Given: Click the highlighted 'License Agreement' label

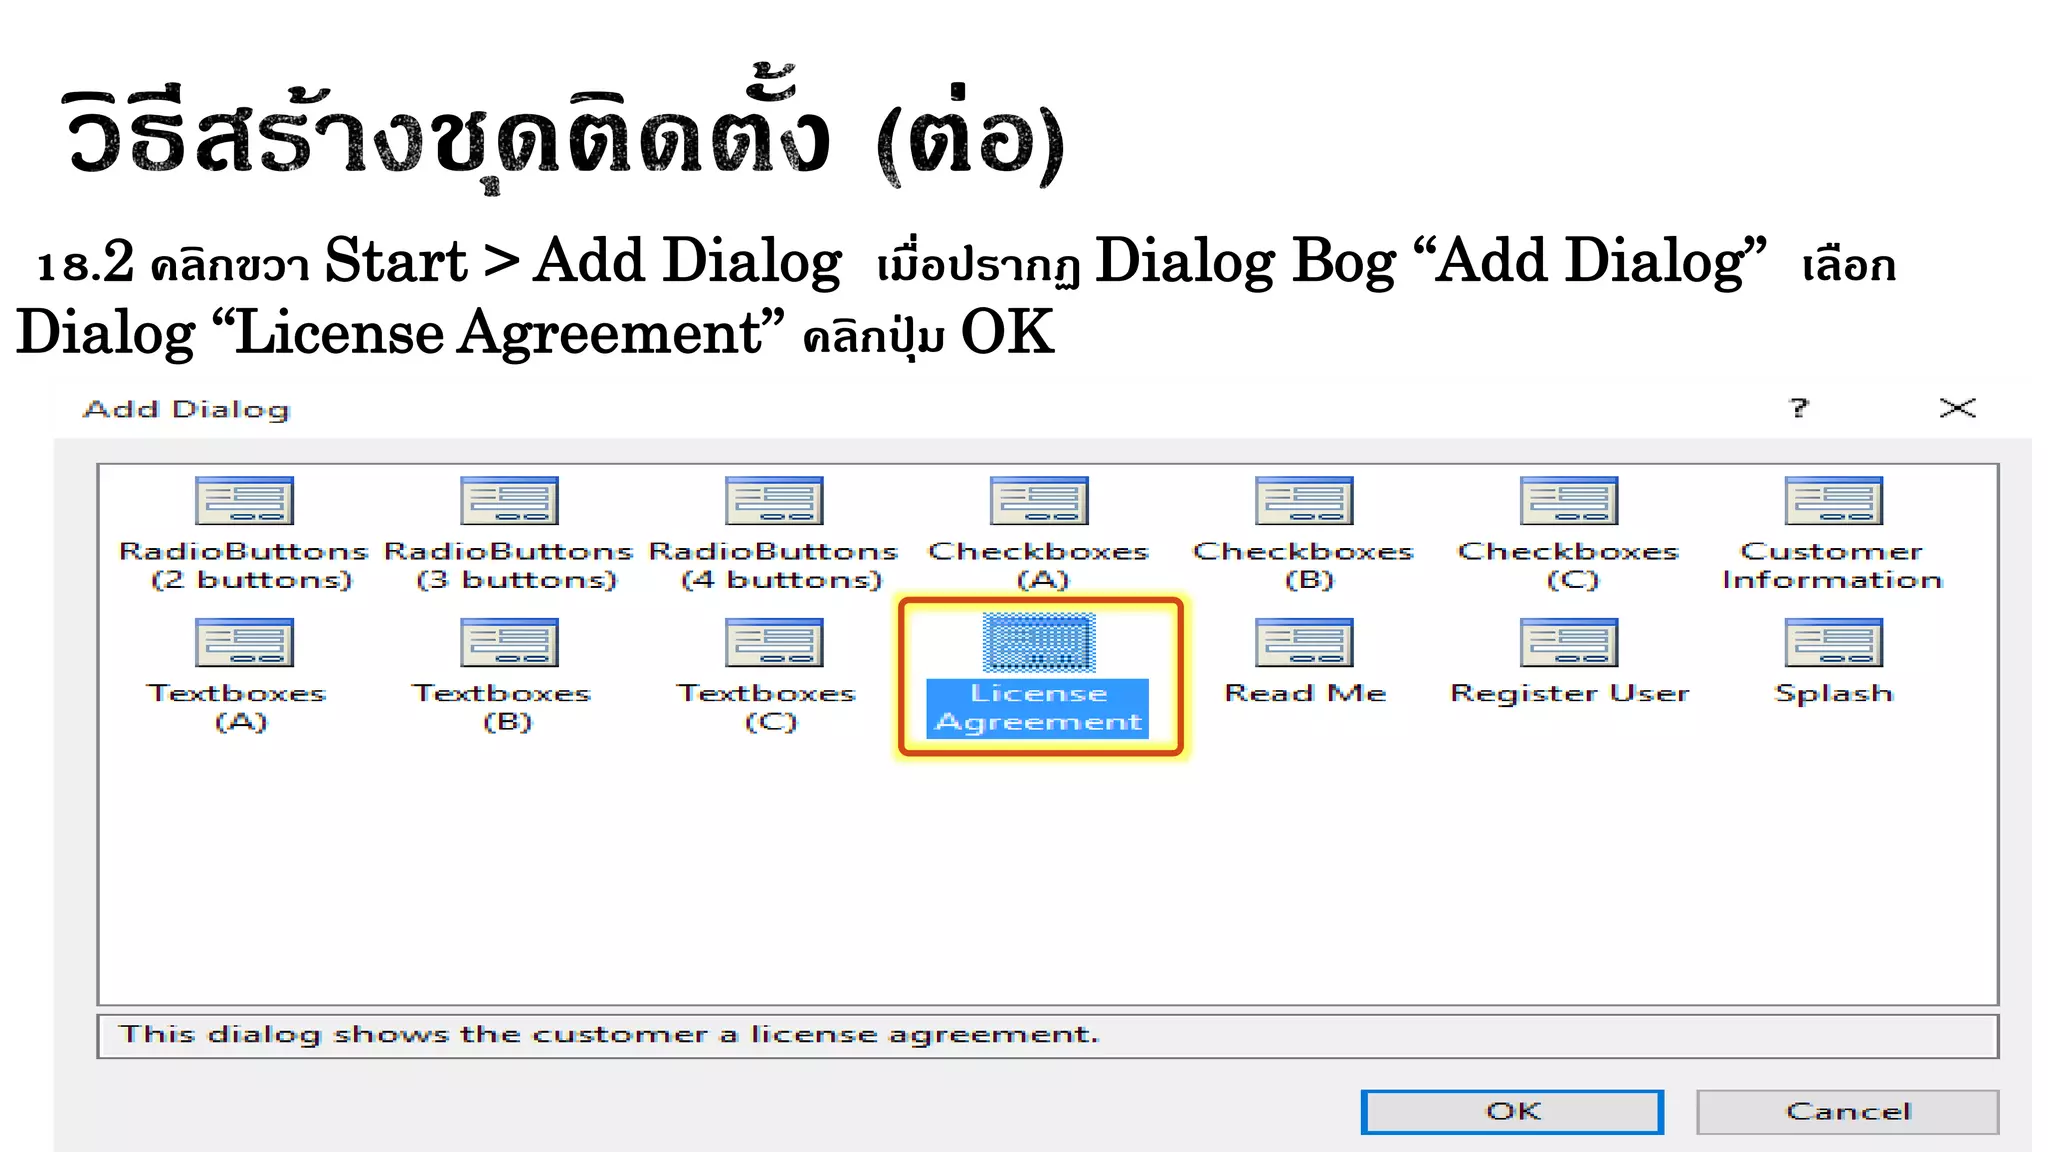Looking at the screenshot, I should tap(1037, 708).
